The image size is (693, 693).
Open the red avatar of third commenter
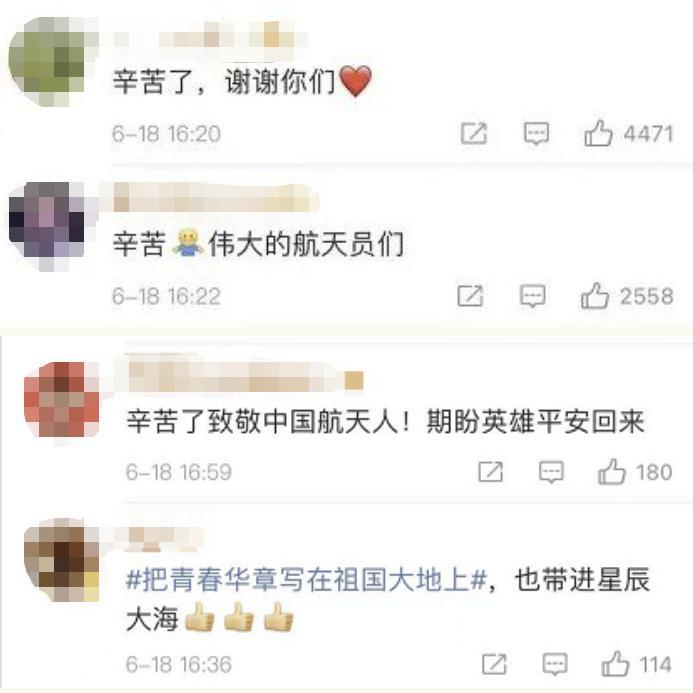62,399
